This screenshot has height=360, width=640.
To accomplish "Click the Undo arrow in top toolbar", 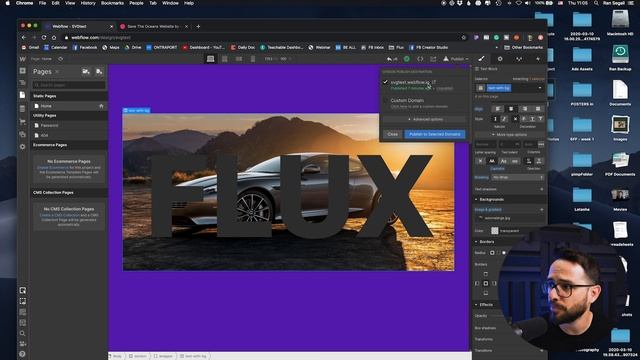I will click(x=389, y=59).
